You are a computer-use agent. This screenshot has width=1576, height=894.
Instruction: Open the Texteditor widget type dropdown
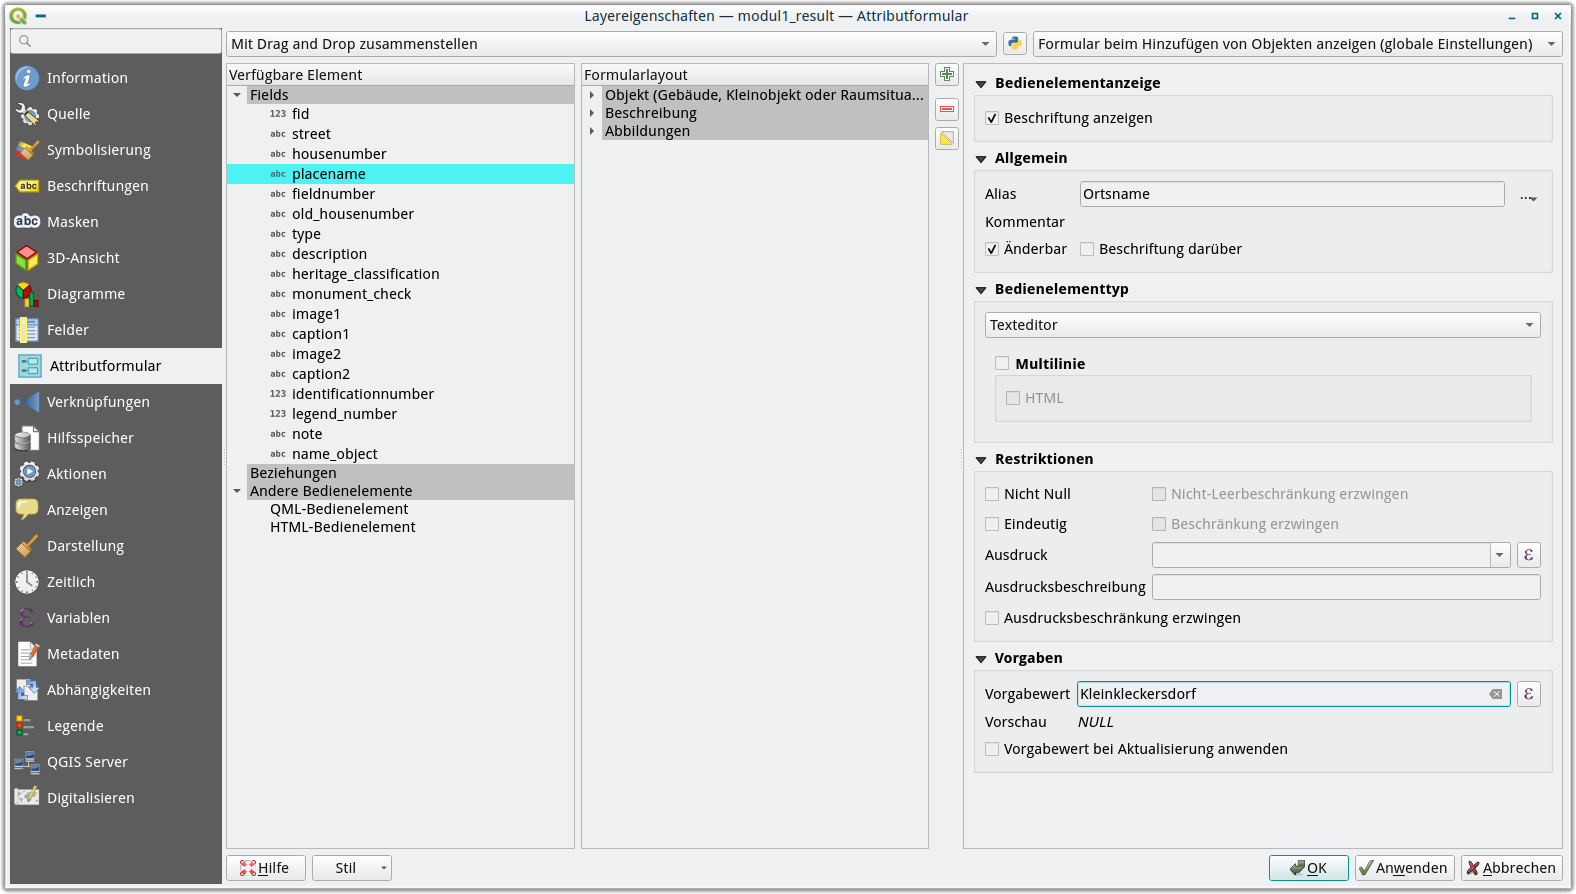1262,325
